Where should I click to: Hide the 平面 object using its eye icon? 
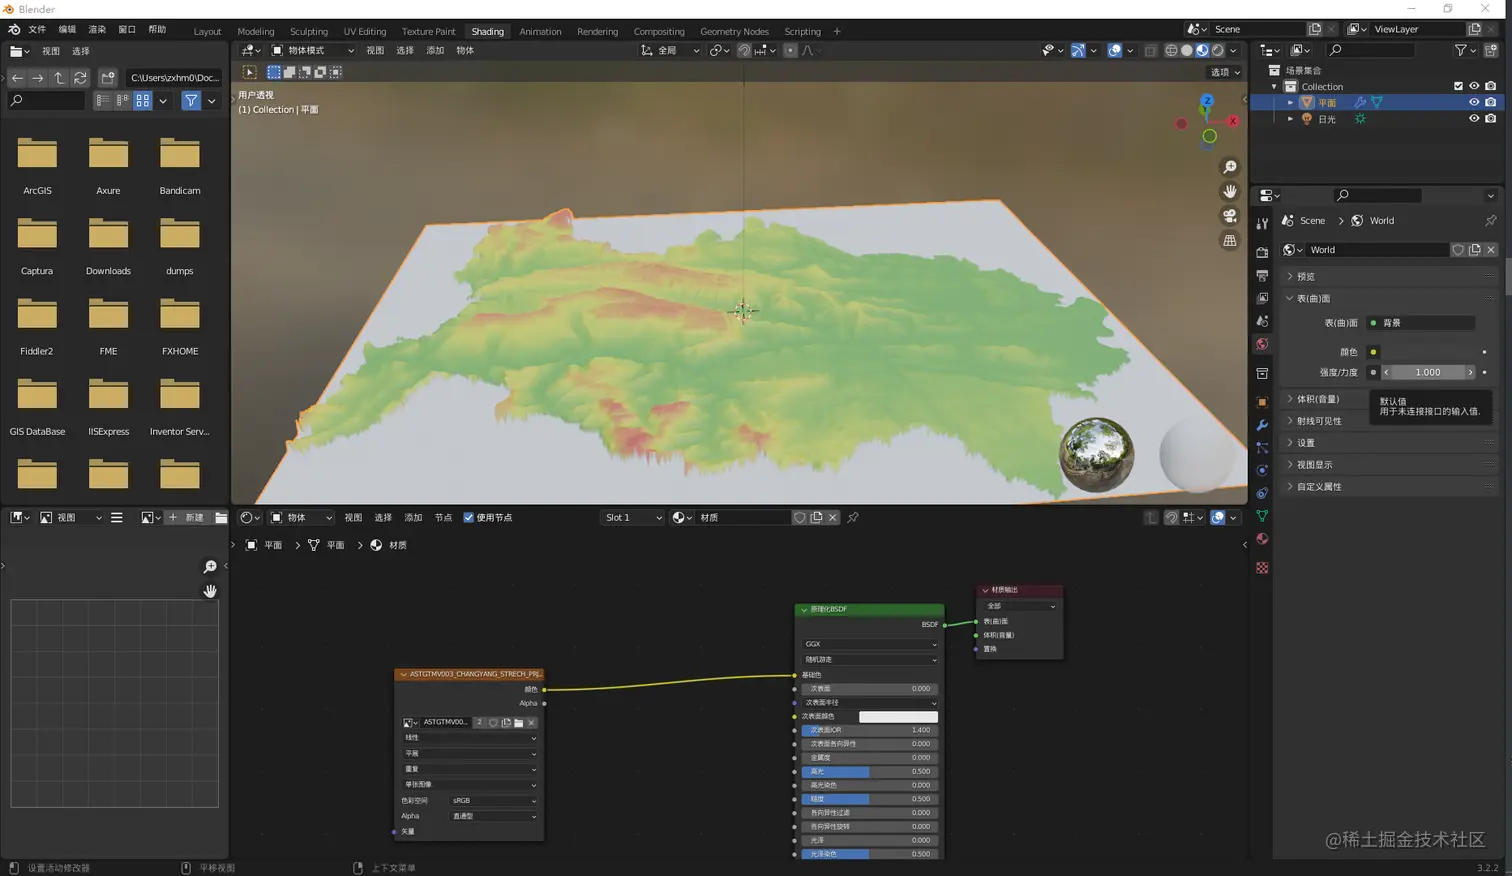pyautogui.click(x=1473, y=102)
